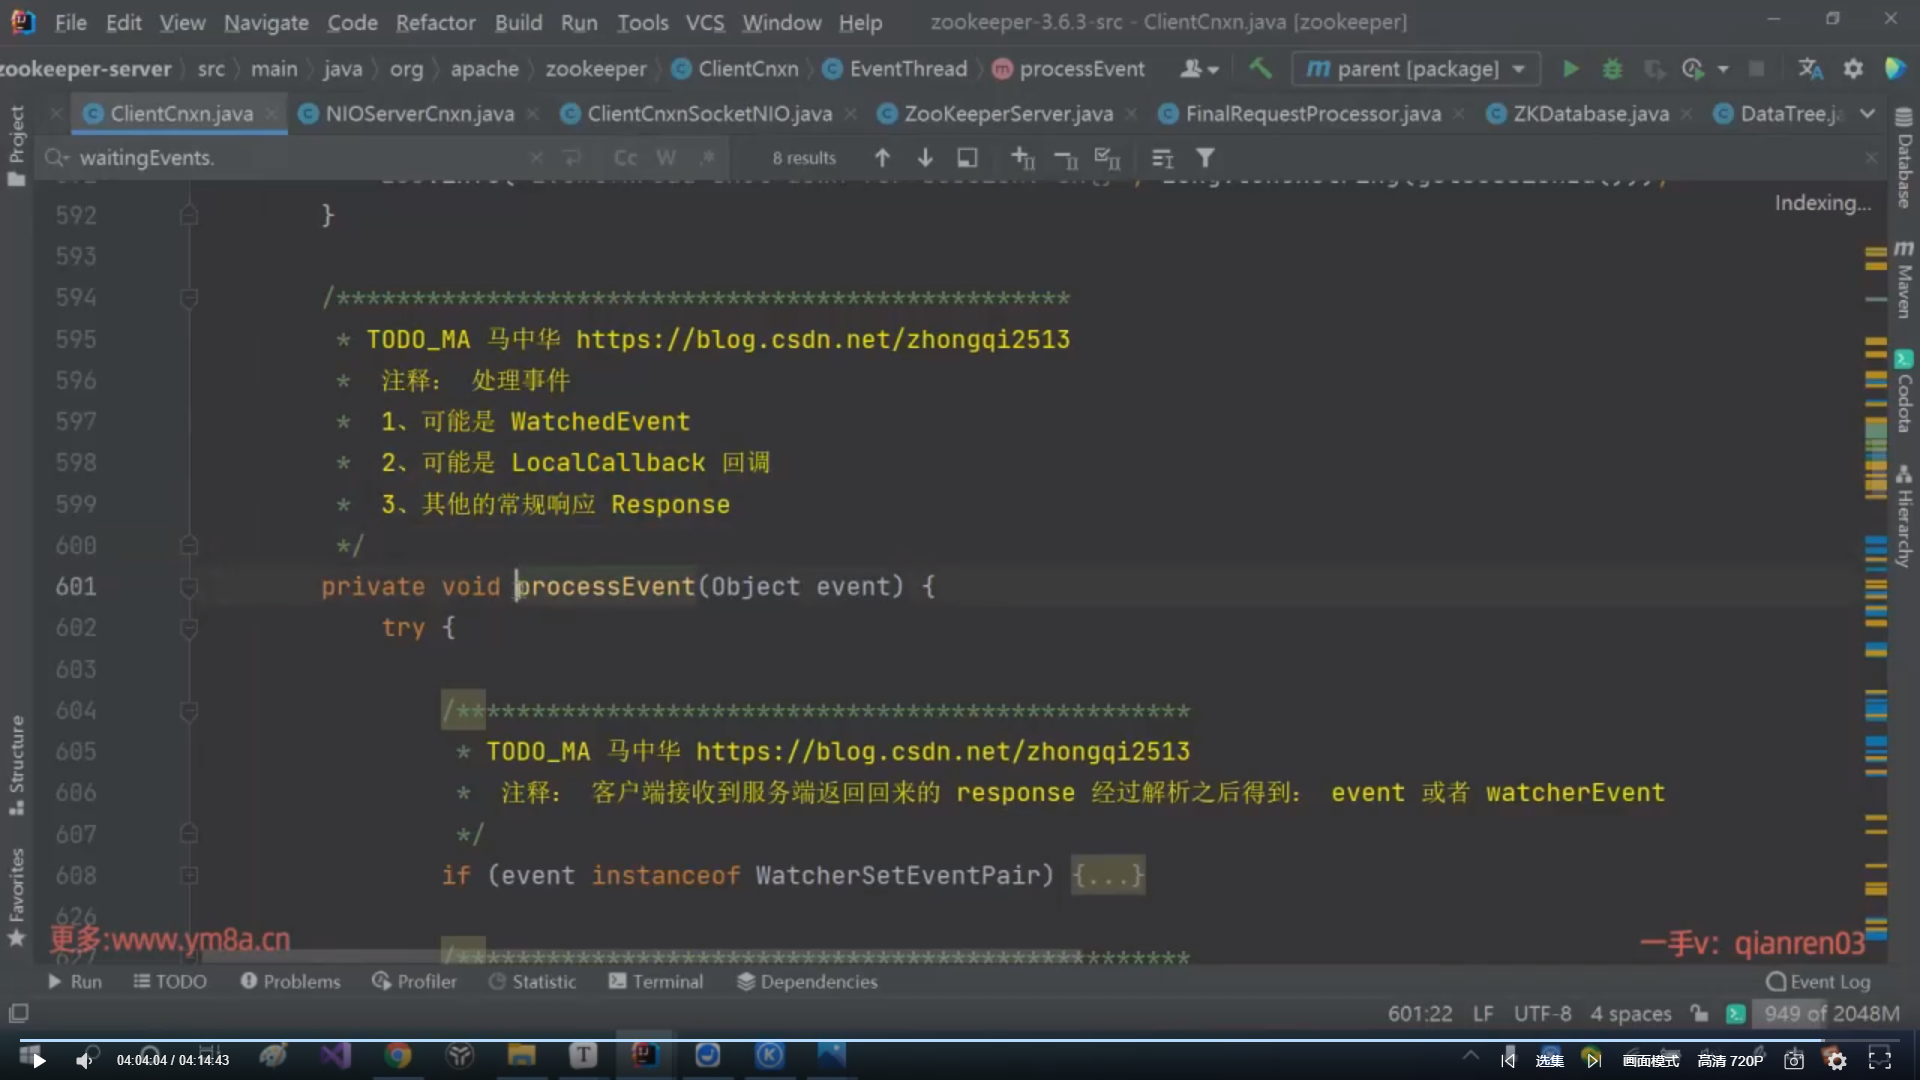Open the Terminal tool window
Screen dimensions: 1920x1080
tap(656, 982)
